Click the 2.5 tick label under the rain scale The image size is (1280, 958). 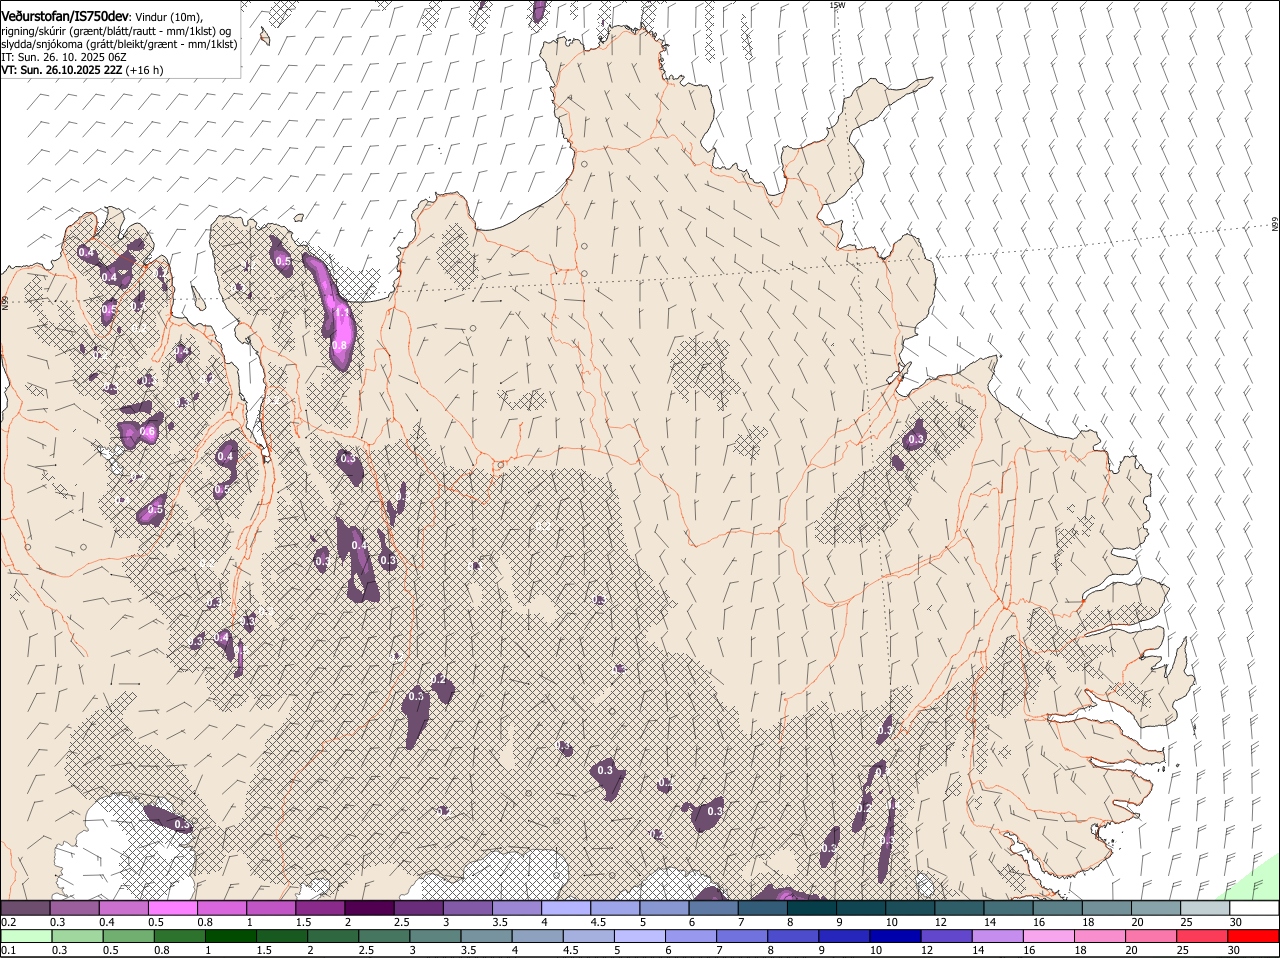pyautogui.click(x=366, y=950)
